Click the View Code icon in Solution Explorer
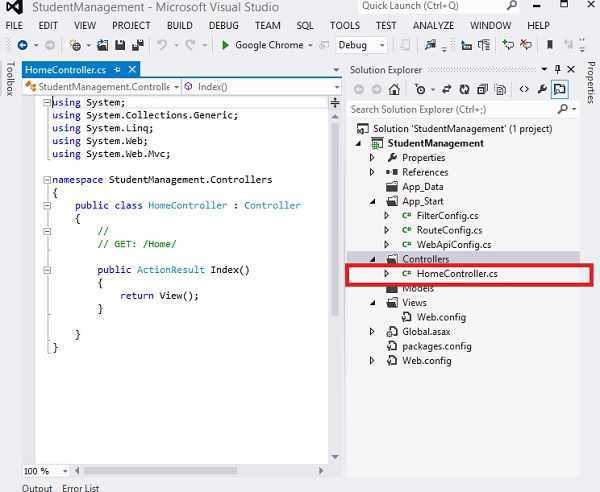The image size is (600, 492). click(x=523, y=89)
